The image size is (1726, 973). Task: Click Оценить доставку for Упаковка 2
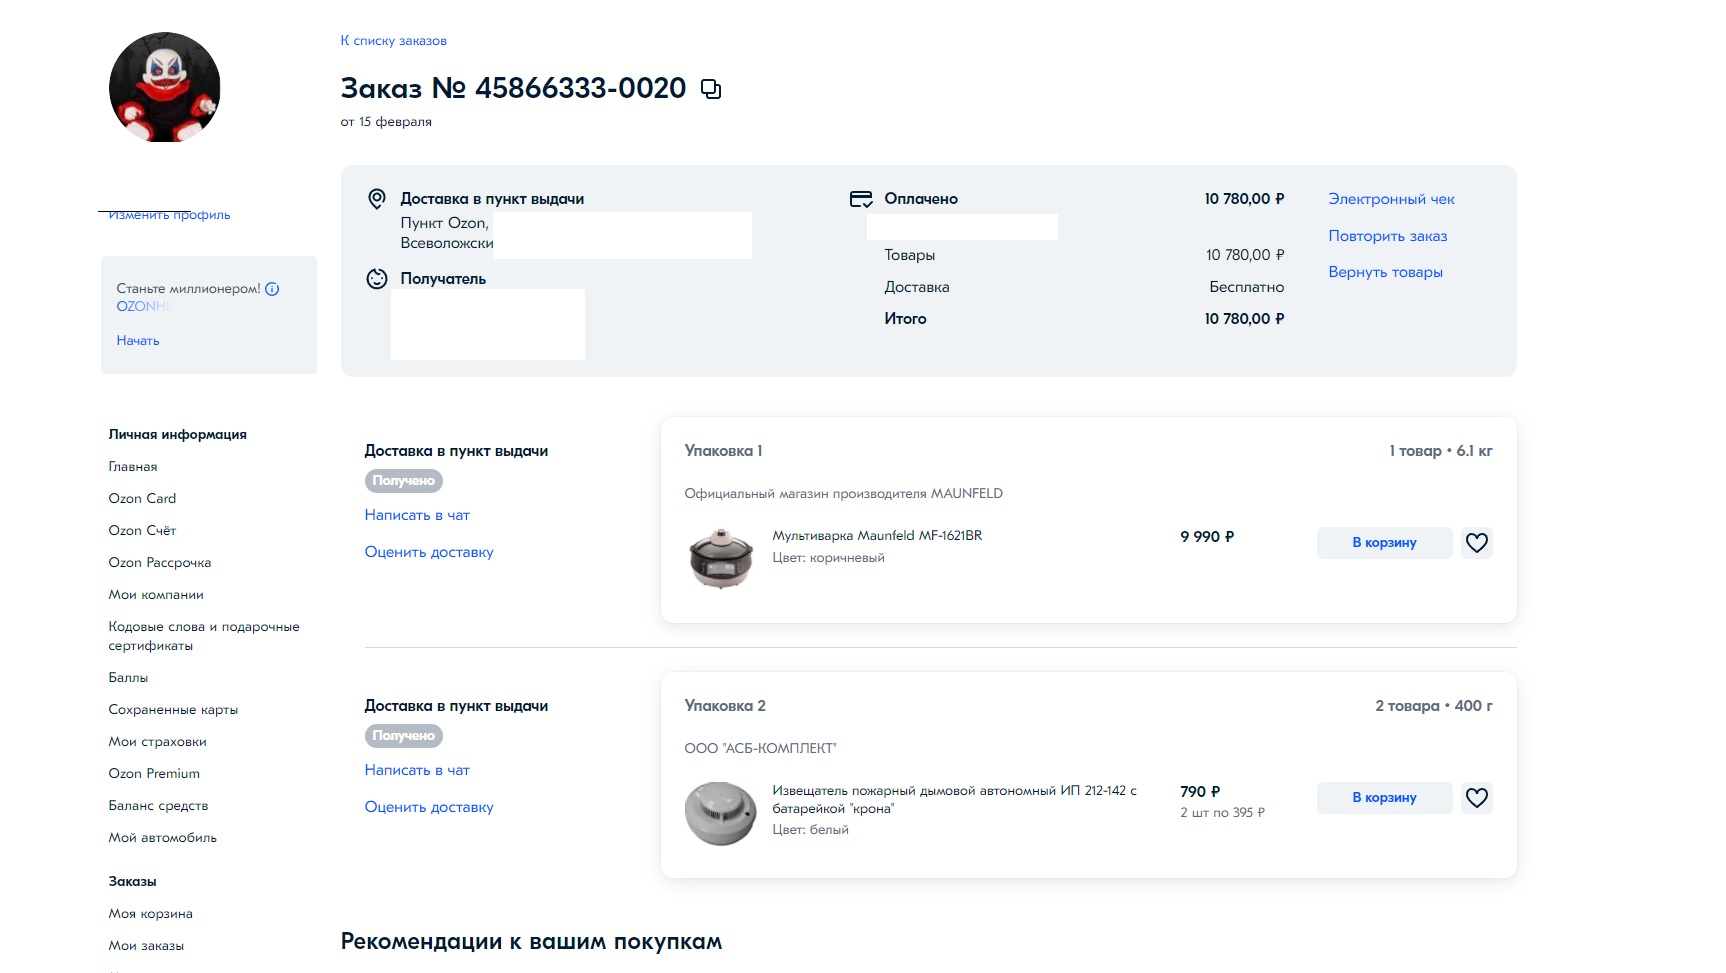(429, 807)
